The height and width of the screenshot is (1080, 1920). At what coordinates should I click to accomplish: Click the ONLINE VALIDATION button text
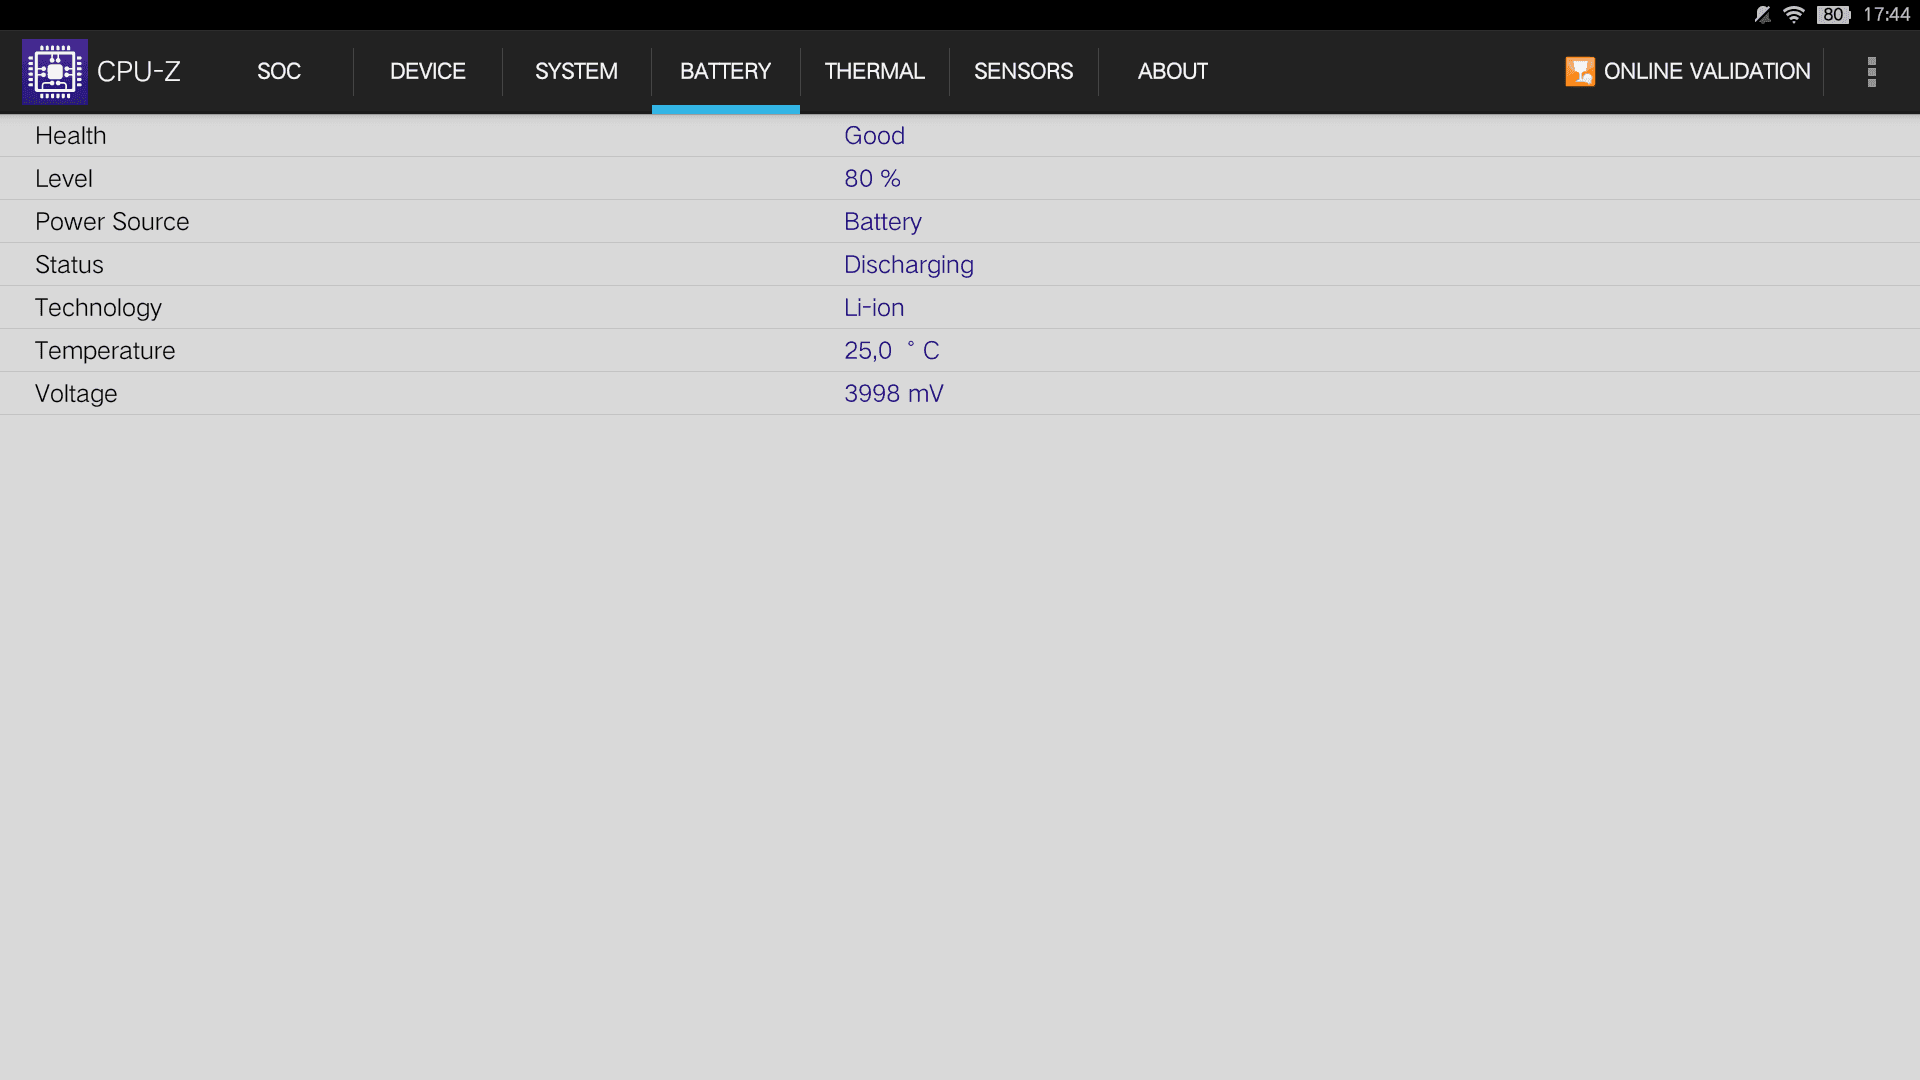click(1707, 72)
